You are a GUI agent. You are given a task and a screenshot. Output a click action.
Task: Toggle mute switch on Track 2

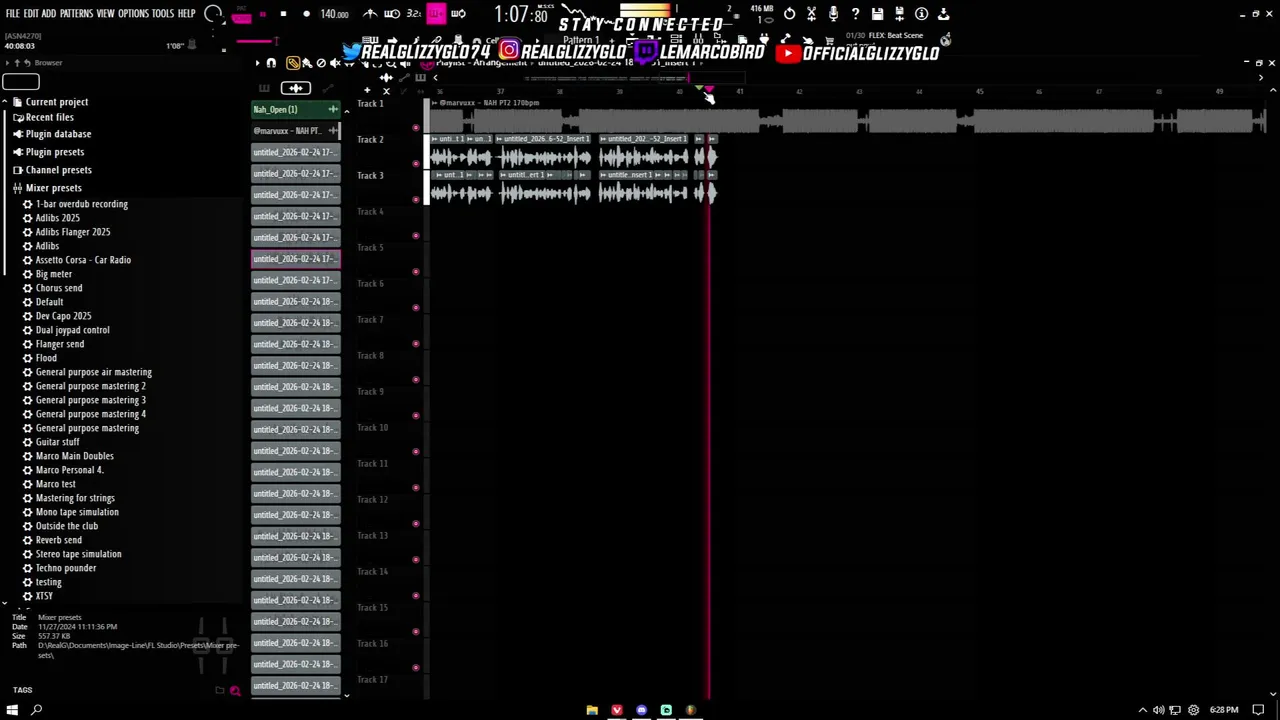point(416,163)
